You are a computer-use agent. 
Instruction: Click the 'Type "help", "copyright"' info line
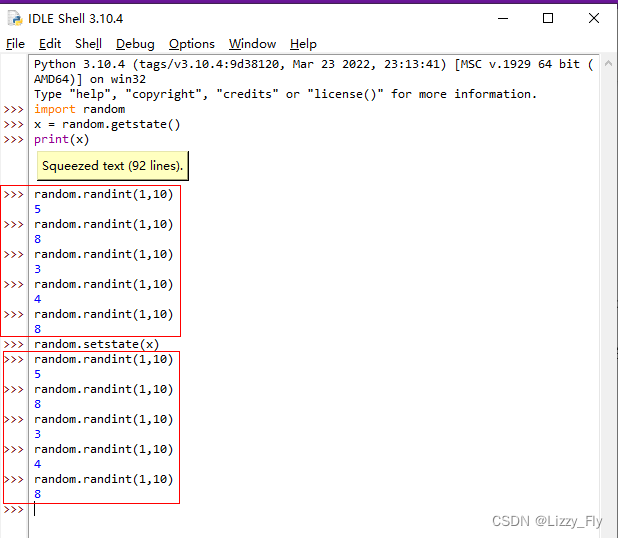[x=285, y=95]
